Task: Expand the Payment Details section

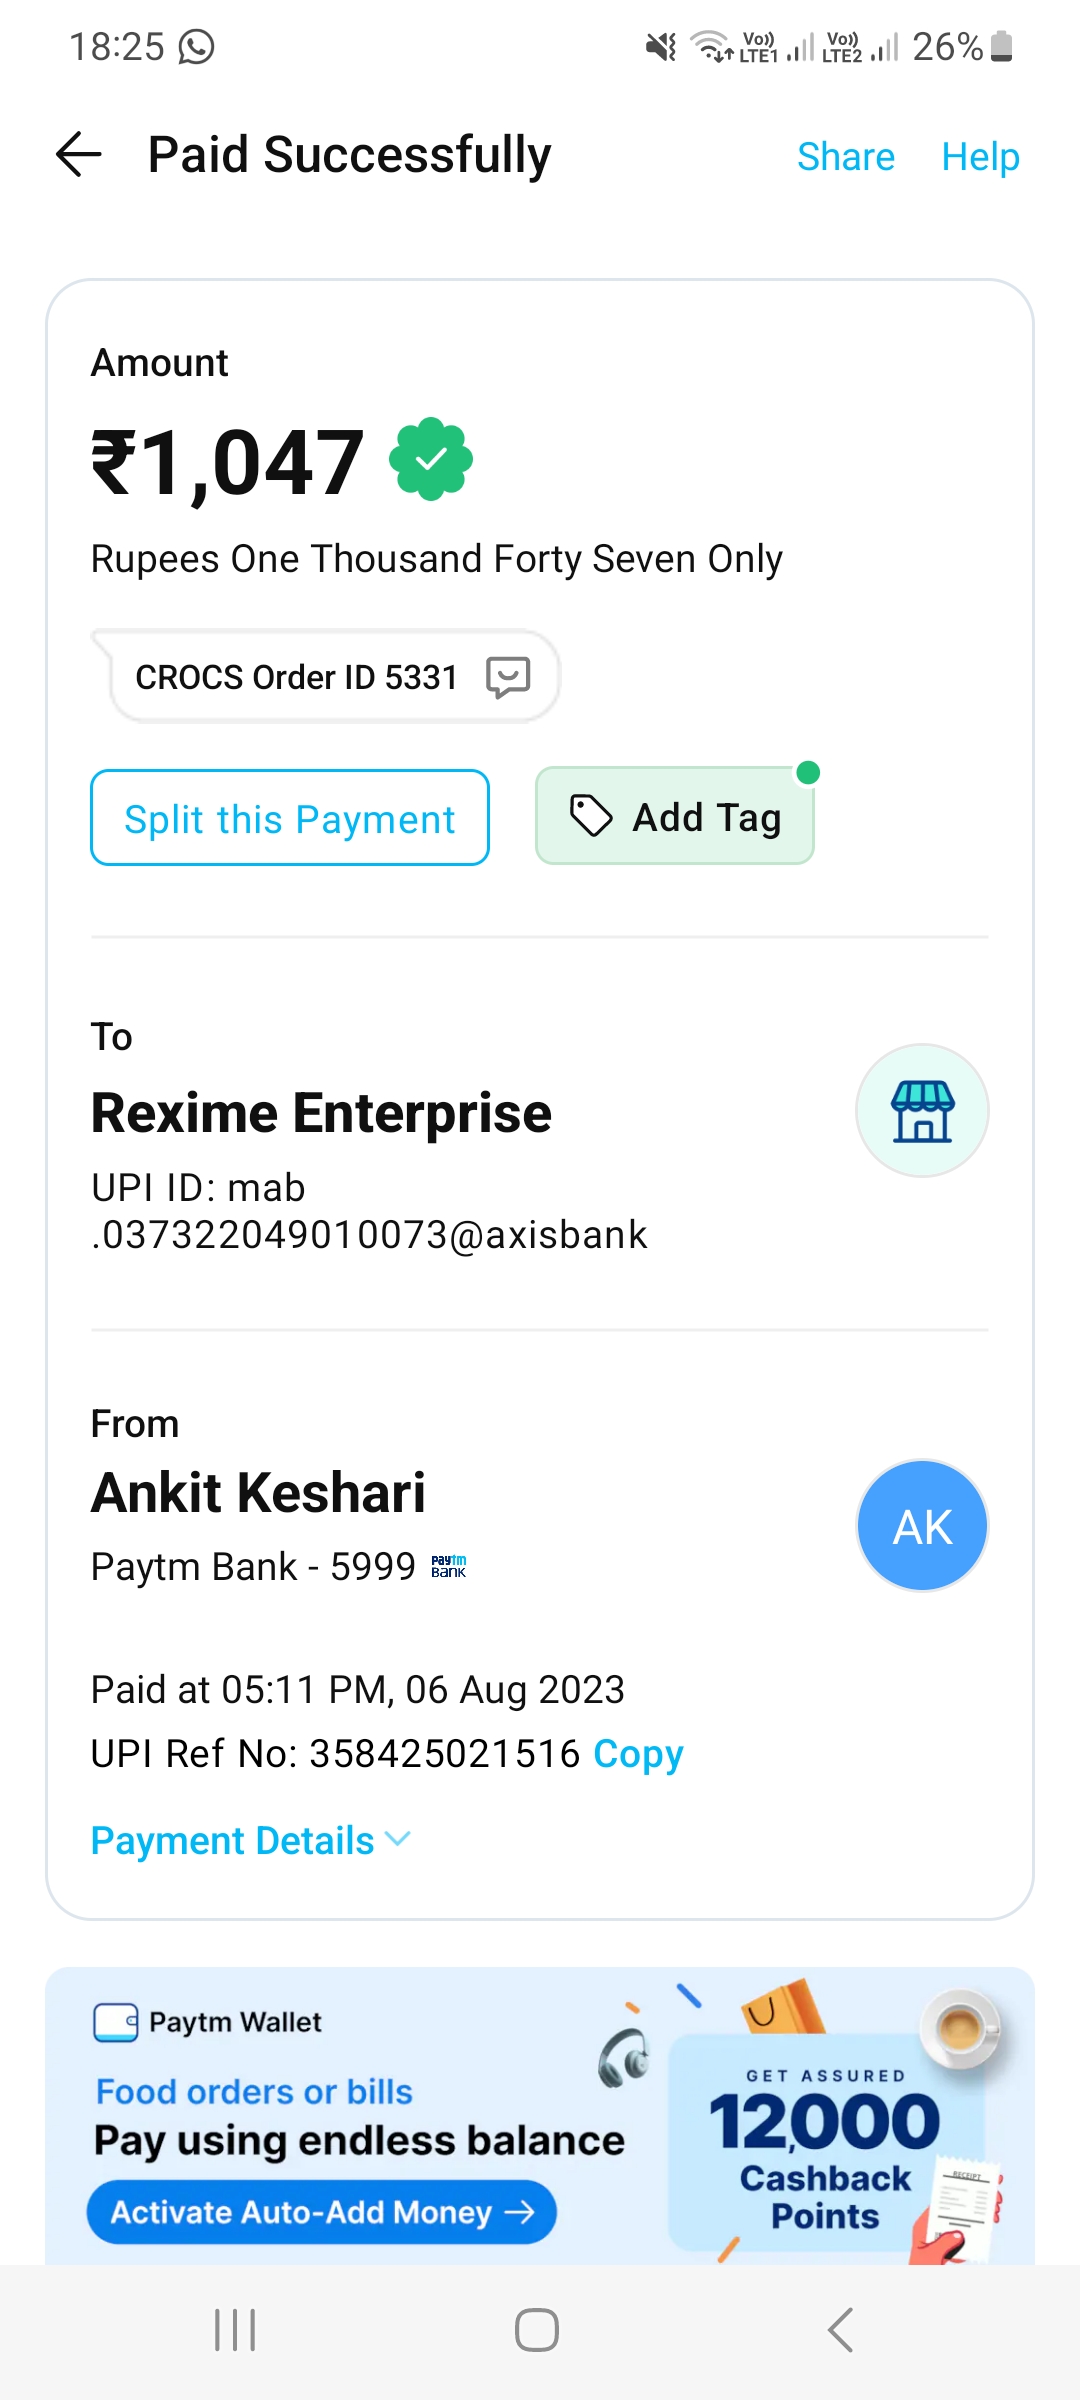Action: [233, 1841]
